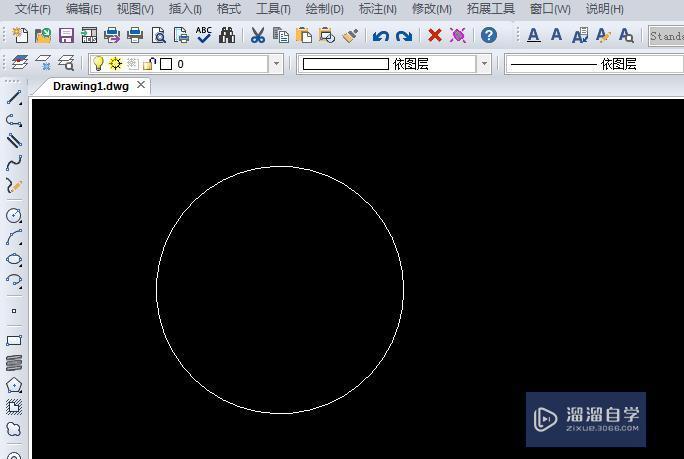This screenshot has width=684, height=459.
Task: Copy selection to clipboard
Action: tap(280, 35)
